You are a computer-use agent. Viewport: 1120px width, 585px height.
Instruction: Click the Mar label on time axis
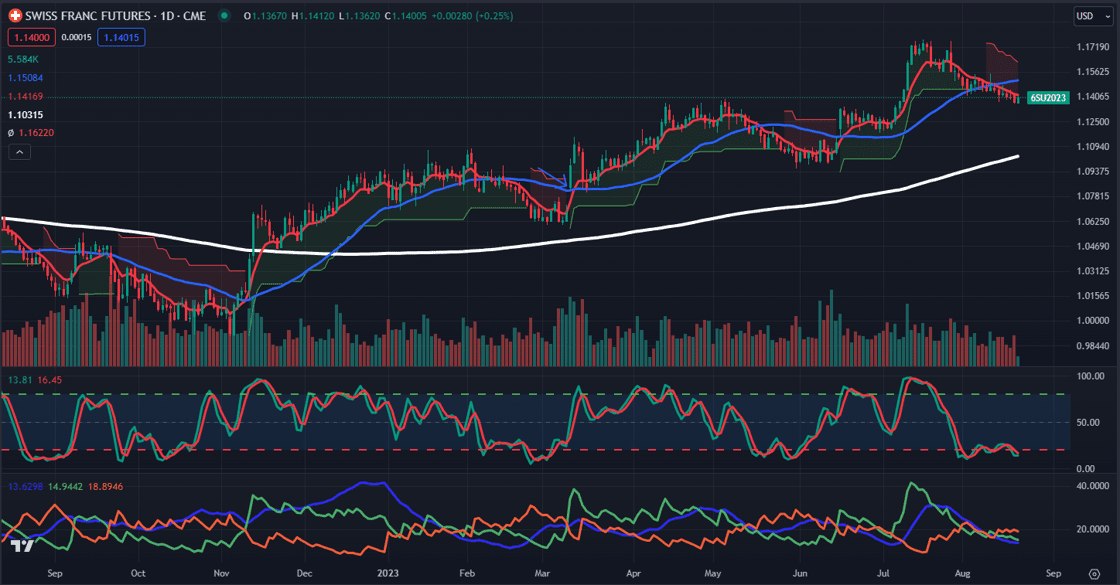542,574
